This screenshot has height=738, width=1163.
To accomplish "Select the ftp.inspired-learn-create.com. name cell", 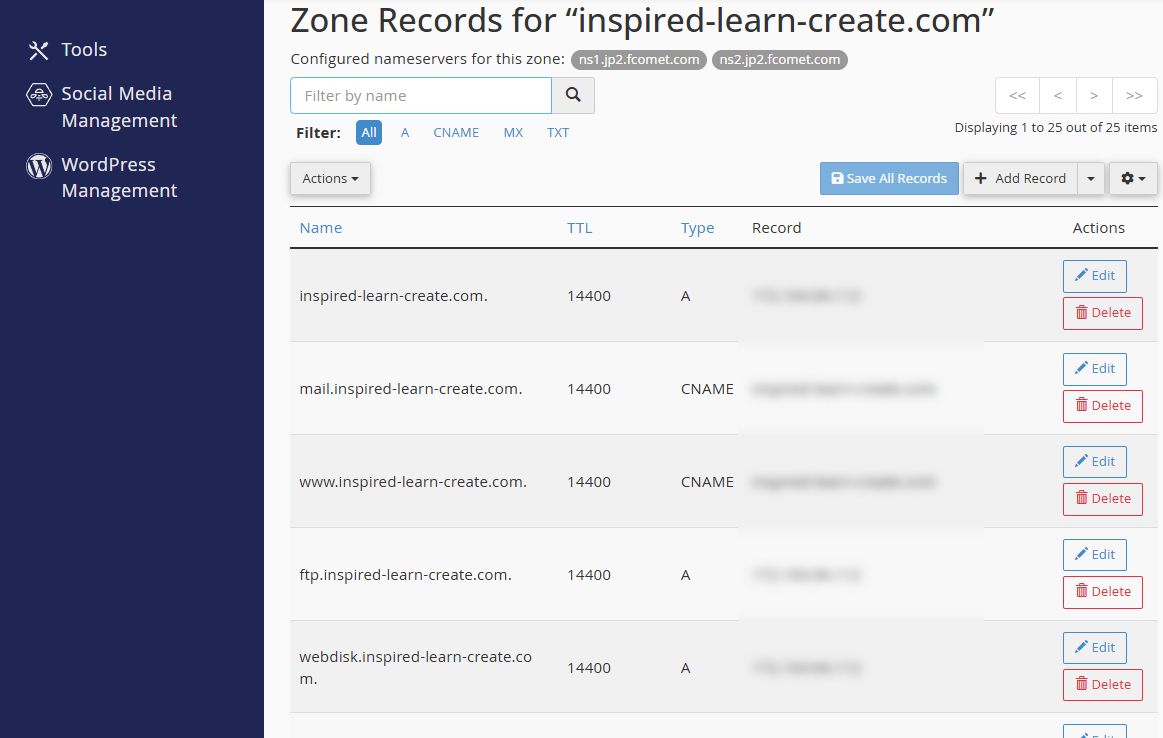I will point(406,575).
